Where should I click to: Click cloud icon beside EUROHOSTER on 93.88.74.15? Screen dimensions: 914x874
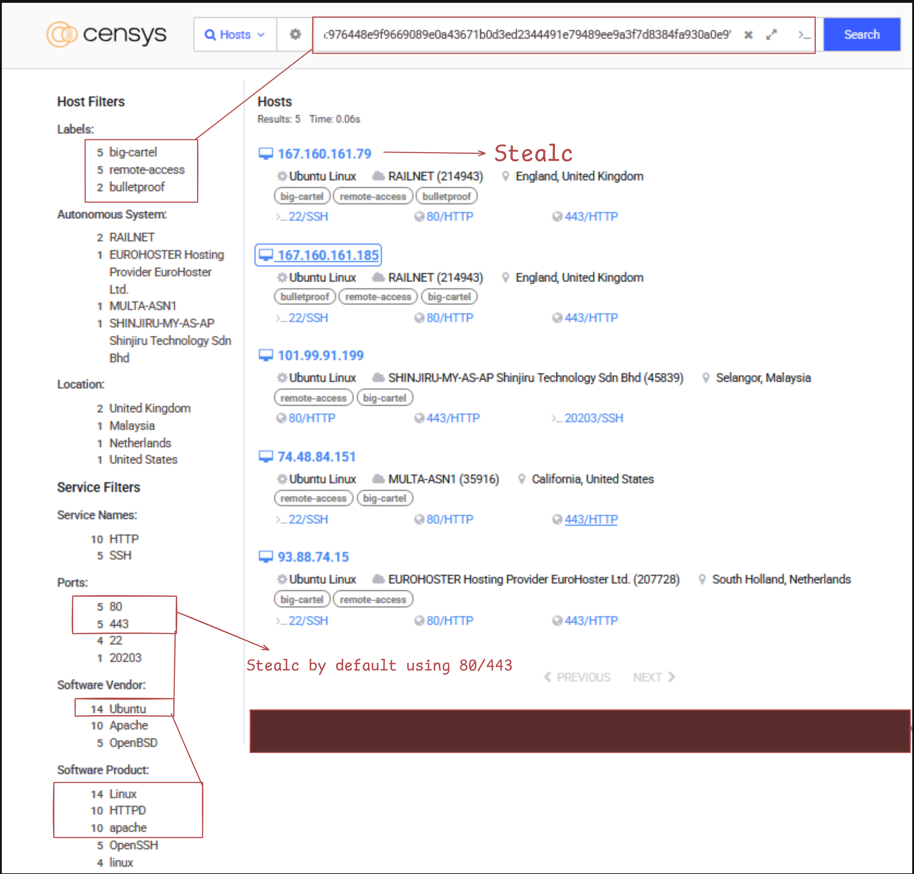378,580
